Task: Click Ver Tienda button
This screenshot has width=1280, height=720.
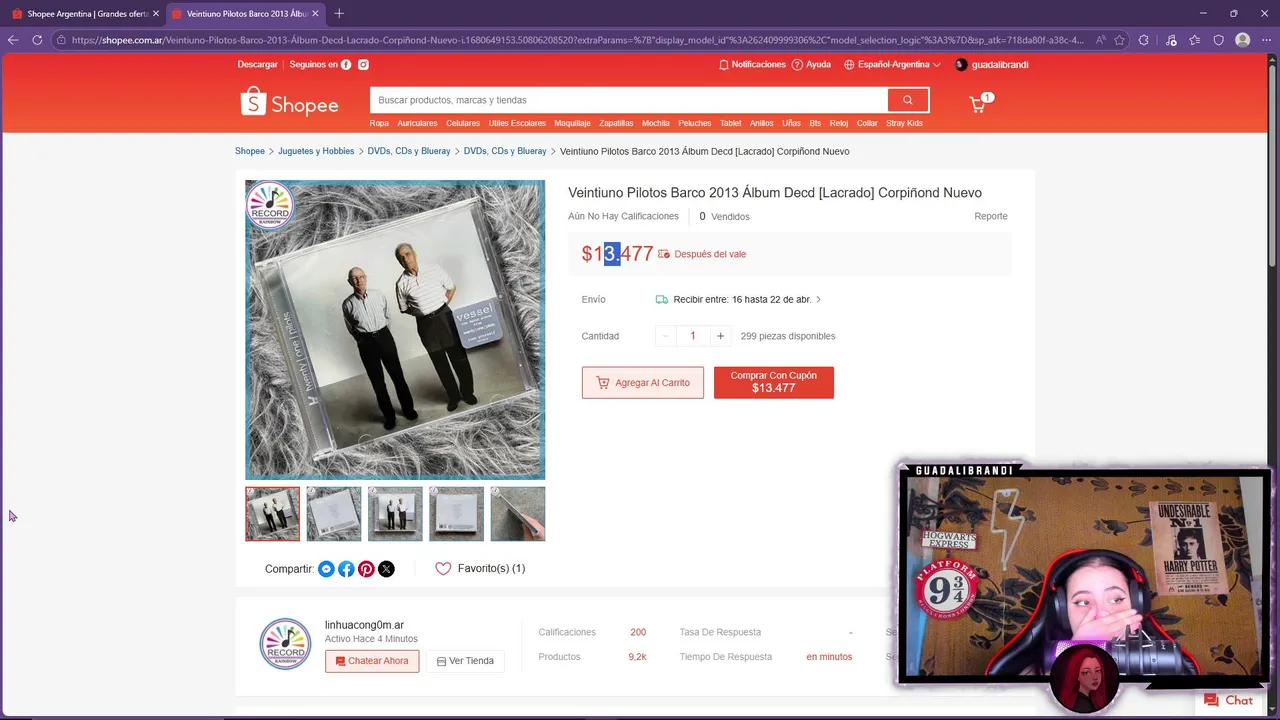Action: [465, 661]
